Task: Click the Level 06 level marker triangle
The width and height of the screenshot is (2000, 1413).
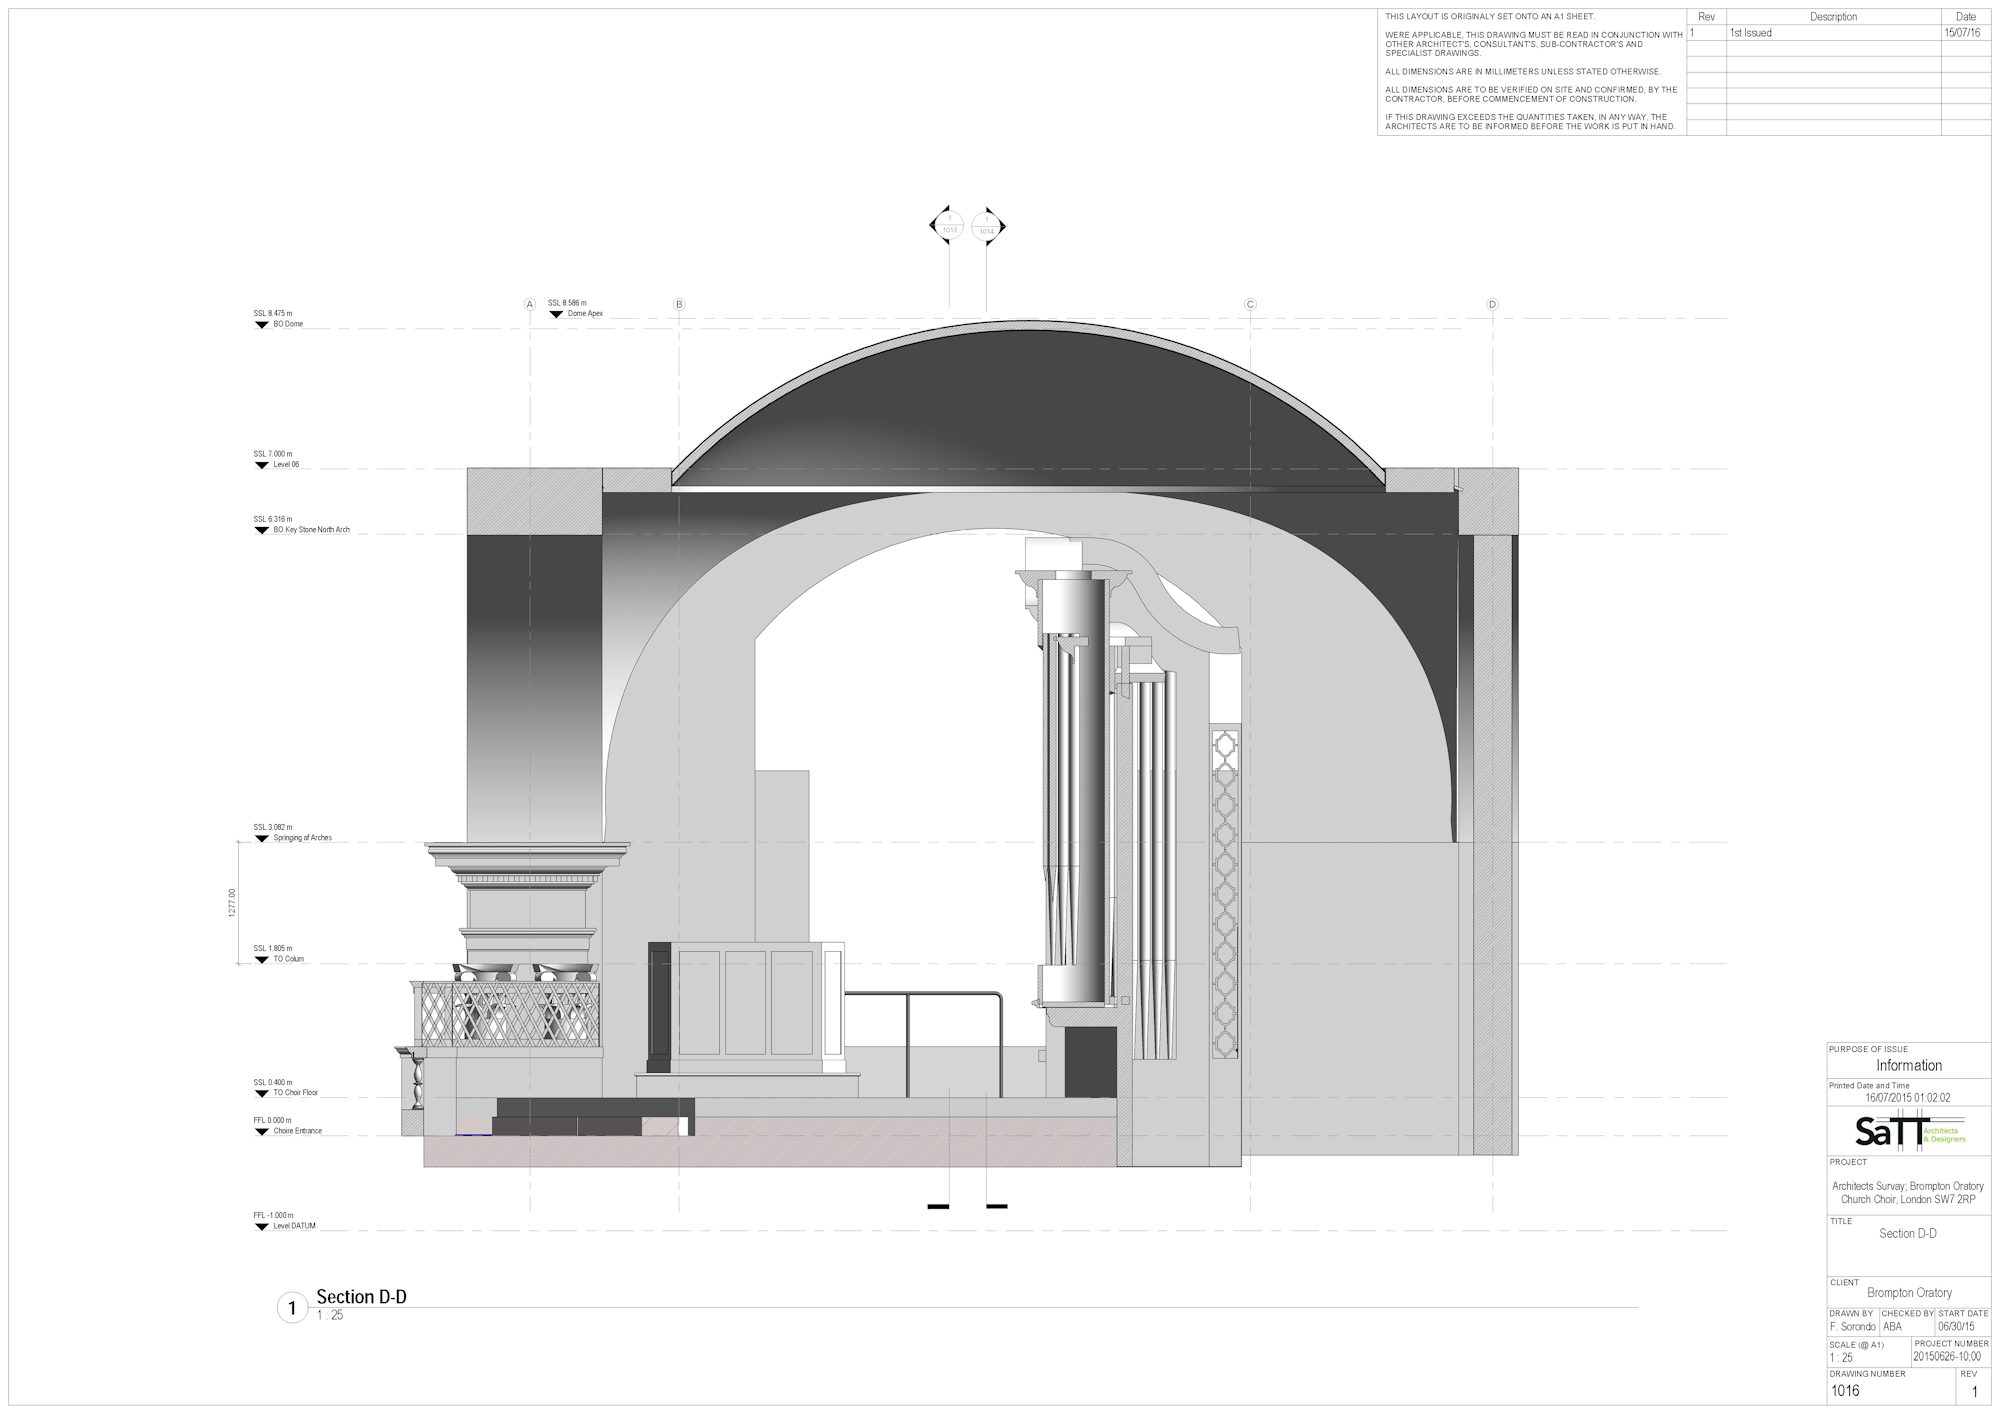Action: (x=262, y=465)
